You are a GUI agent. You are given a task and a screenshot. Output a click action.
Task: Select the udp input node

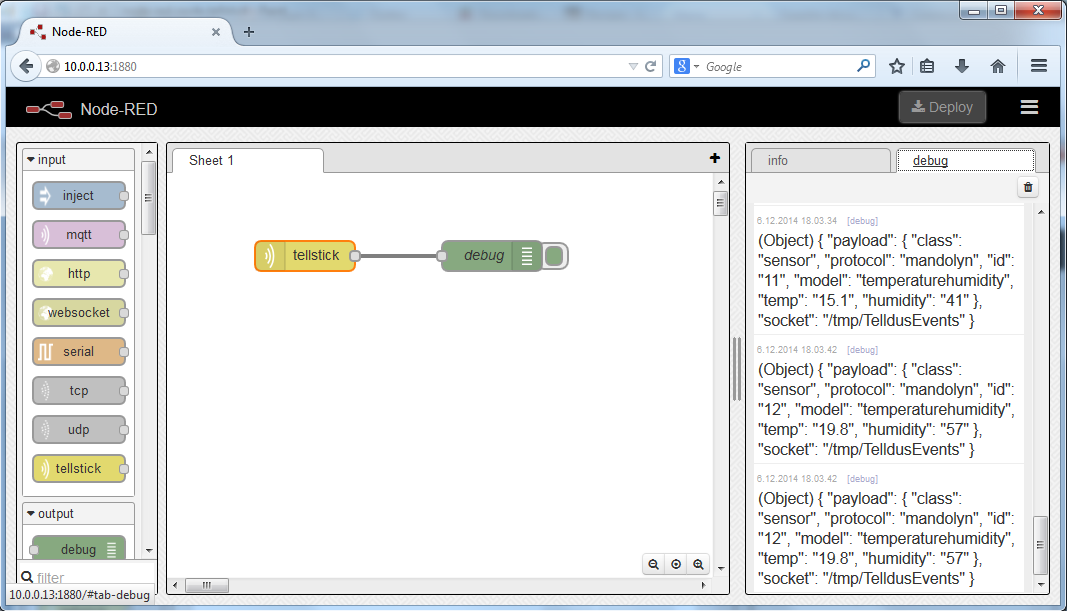tap(78, 429)
